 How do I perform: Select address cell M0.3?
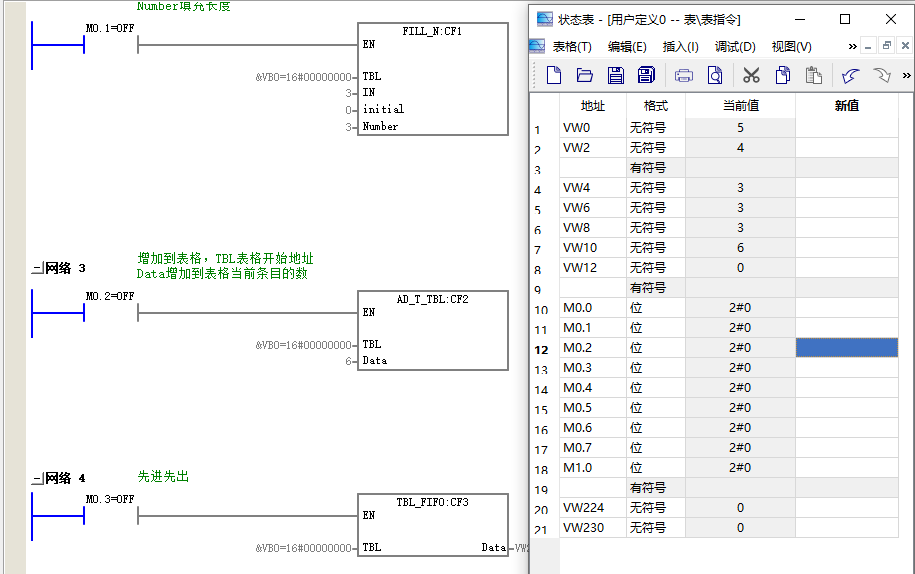(x=593, y=368)
